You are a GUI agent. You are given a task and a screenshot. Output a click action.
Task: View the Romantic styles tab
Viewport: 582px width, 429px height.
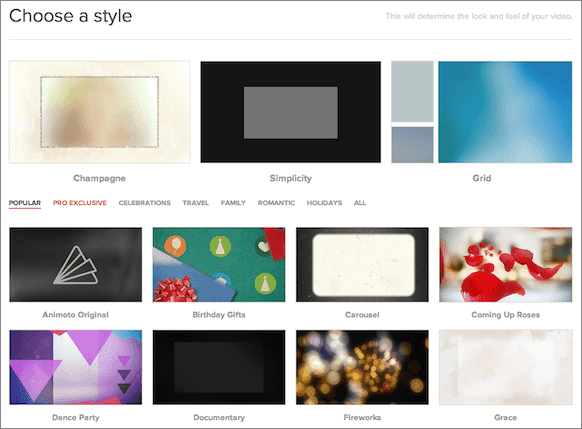[276, 203]
